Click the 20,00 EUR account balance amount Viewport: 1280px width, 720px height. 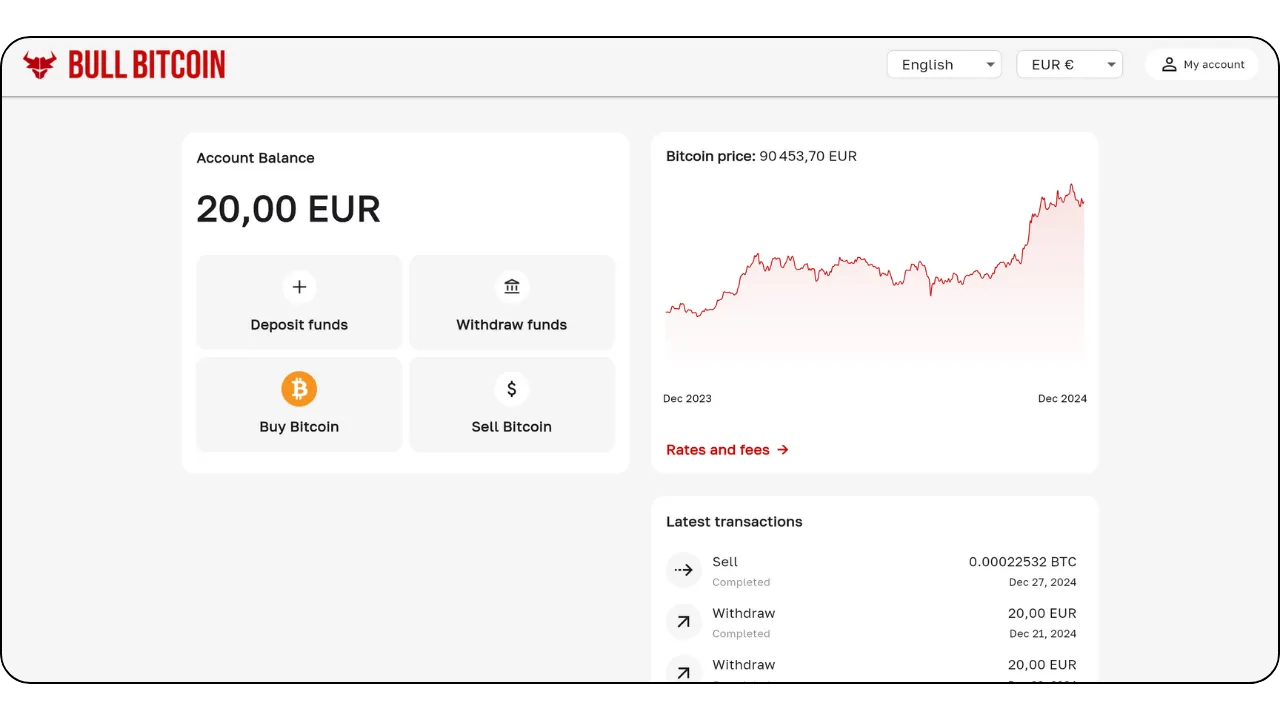[x=288, y=210]
